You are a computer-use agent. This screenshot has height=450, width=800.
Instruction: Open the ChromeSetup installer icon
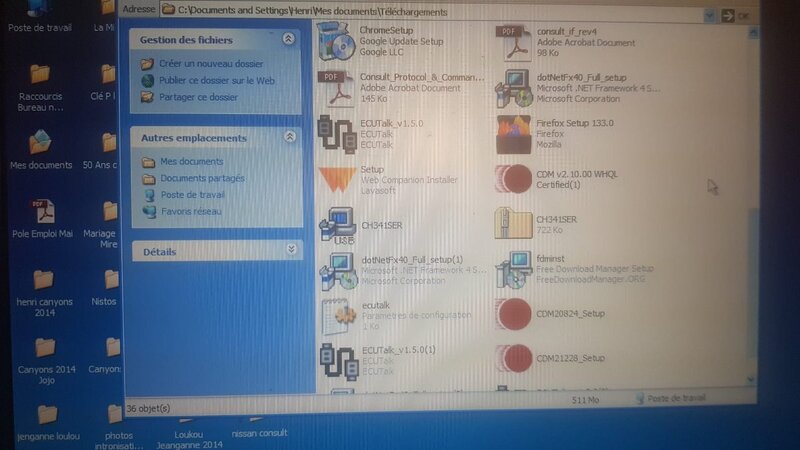coord(335,41)
